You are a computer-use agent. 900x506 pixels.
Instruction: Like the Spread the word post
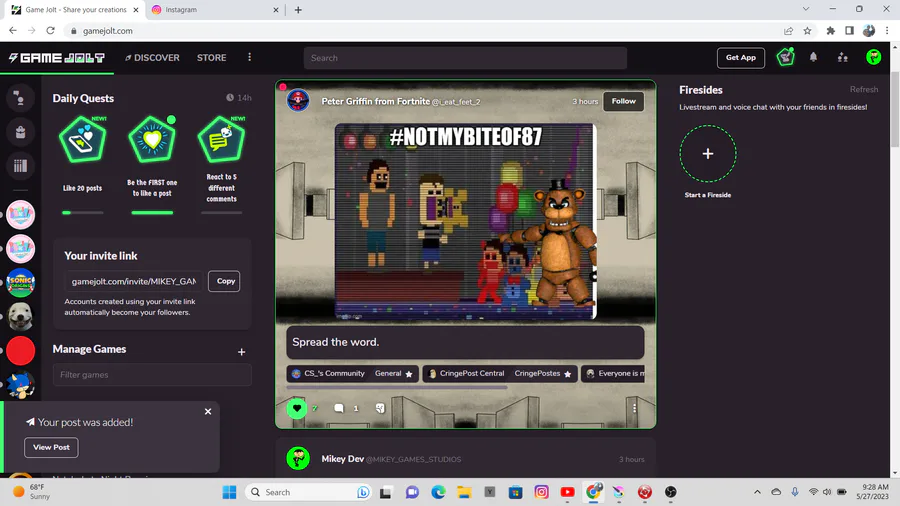pyautogui.click(x=297, y=408)
